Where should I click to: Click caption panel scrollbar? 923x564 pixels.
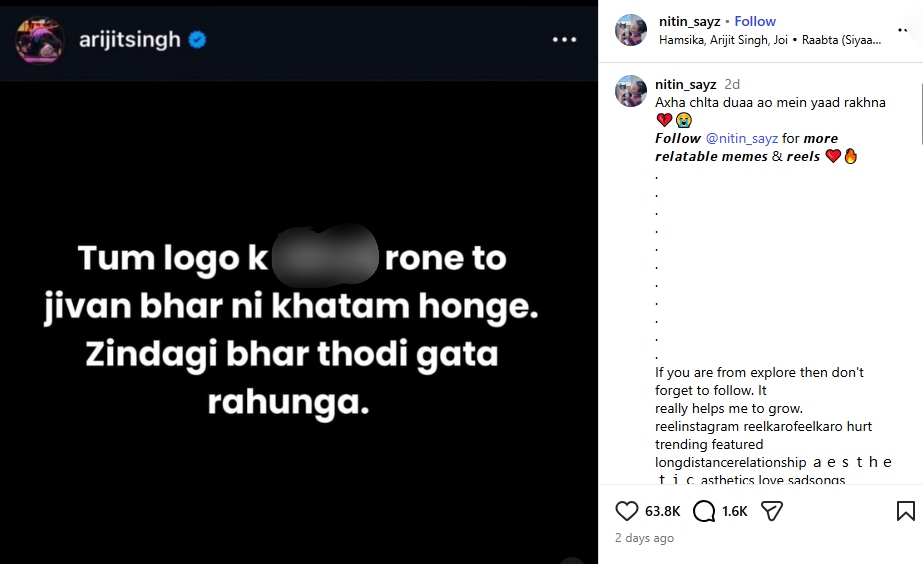coord(921,113)
